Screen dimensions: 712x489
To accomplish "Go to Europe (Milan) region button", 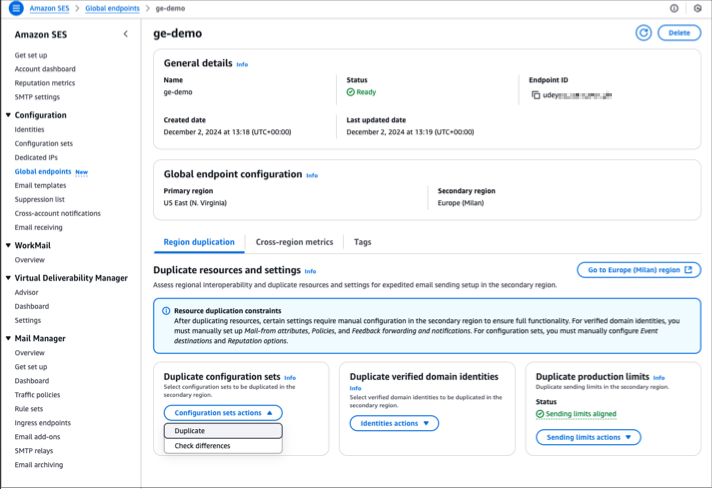I will [639, 270].
